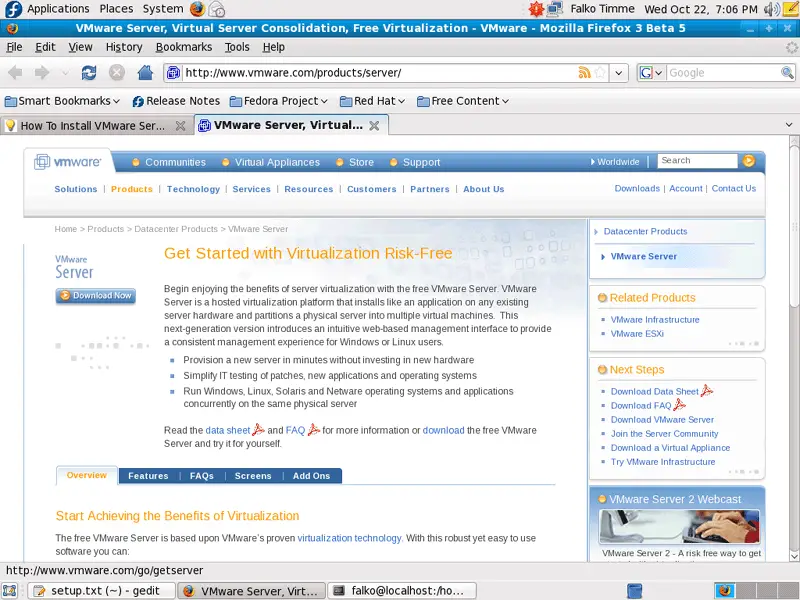Click the RSS feed icon in address bar
Screen dimensions: 800x600
(x=585, y=72)
